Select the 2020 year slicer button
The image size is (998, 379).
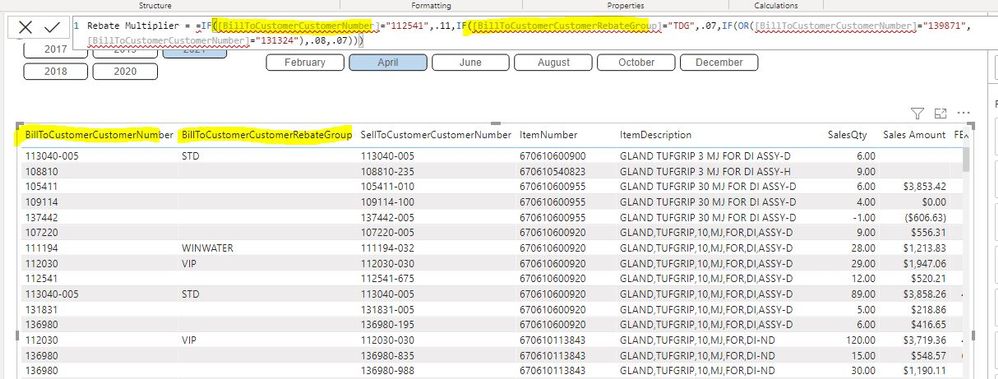coord(125,71)
